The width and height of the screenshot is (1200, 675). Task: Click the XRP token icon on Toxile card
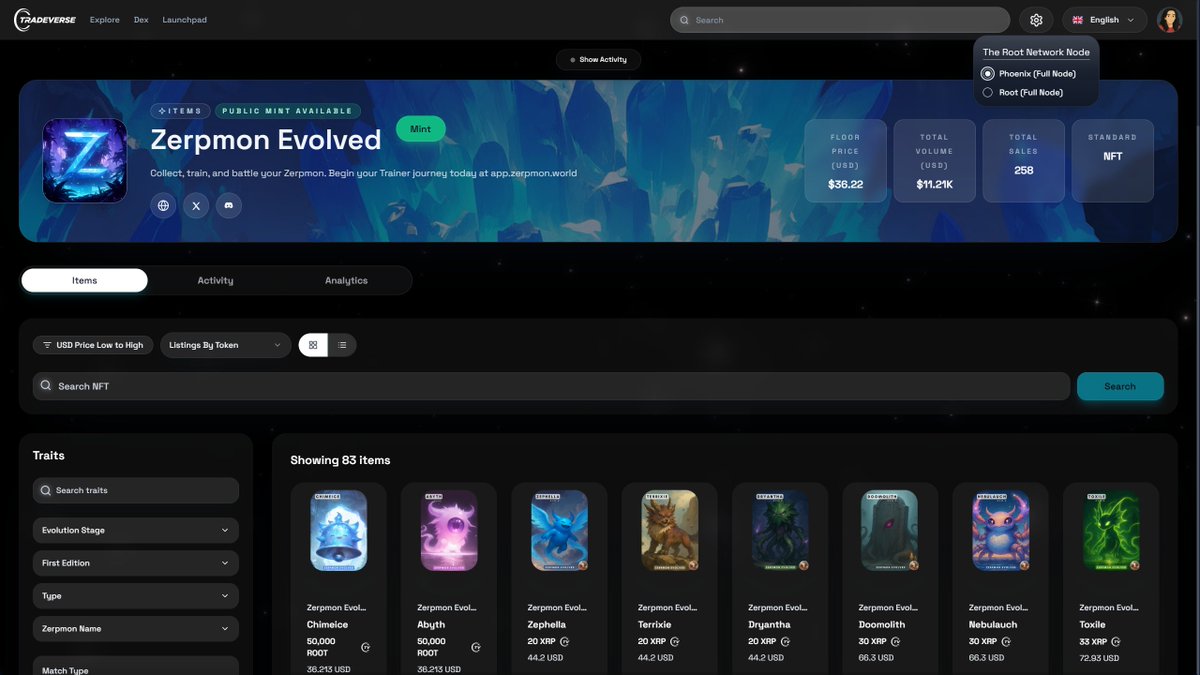click(1116, 642)
